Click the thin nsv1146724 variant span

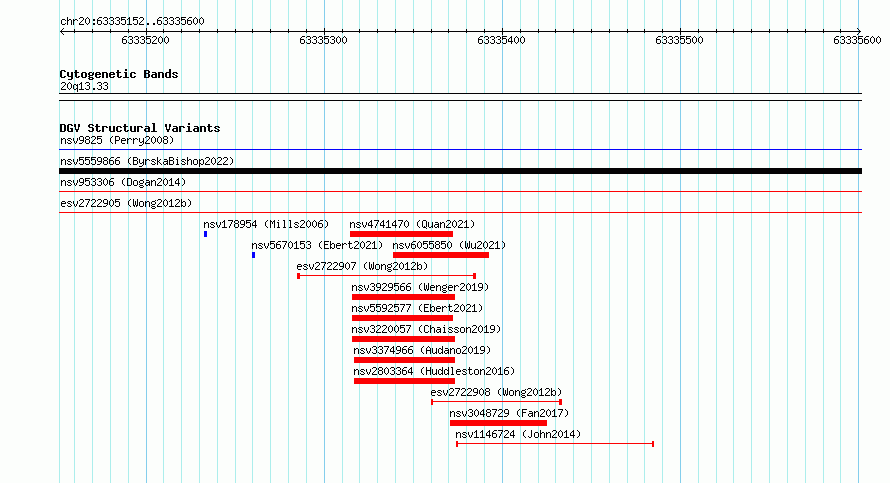coord(555,444)
